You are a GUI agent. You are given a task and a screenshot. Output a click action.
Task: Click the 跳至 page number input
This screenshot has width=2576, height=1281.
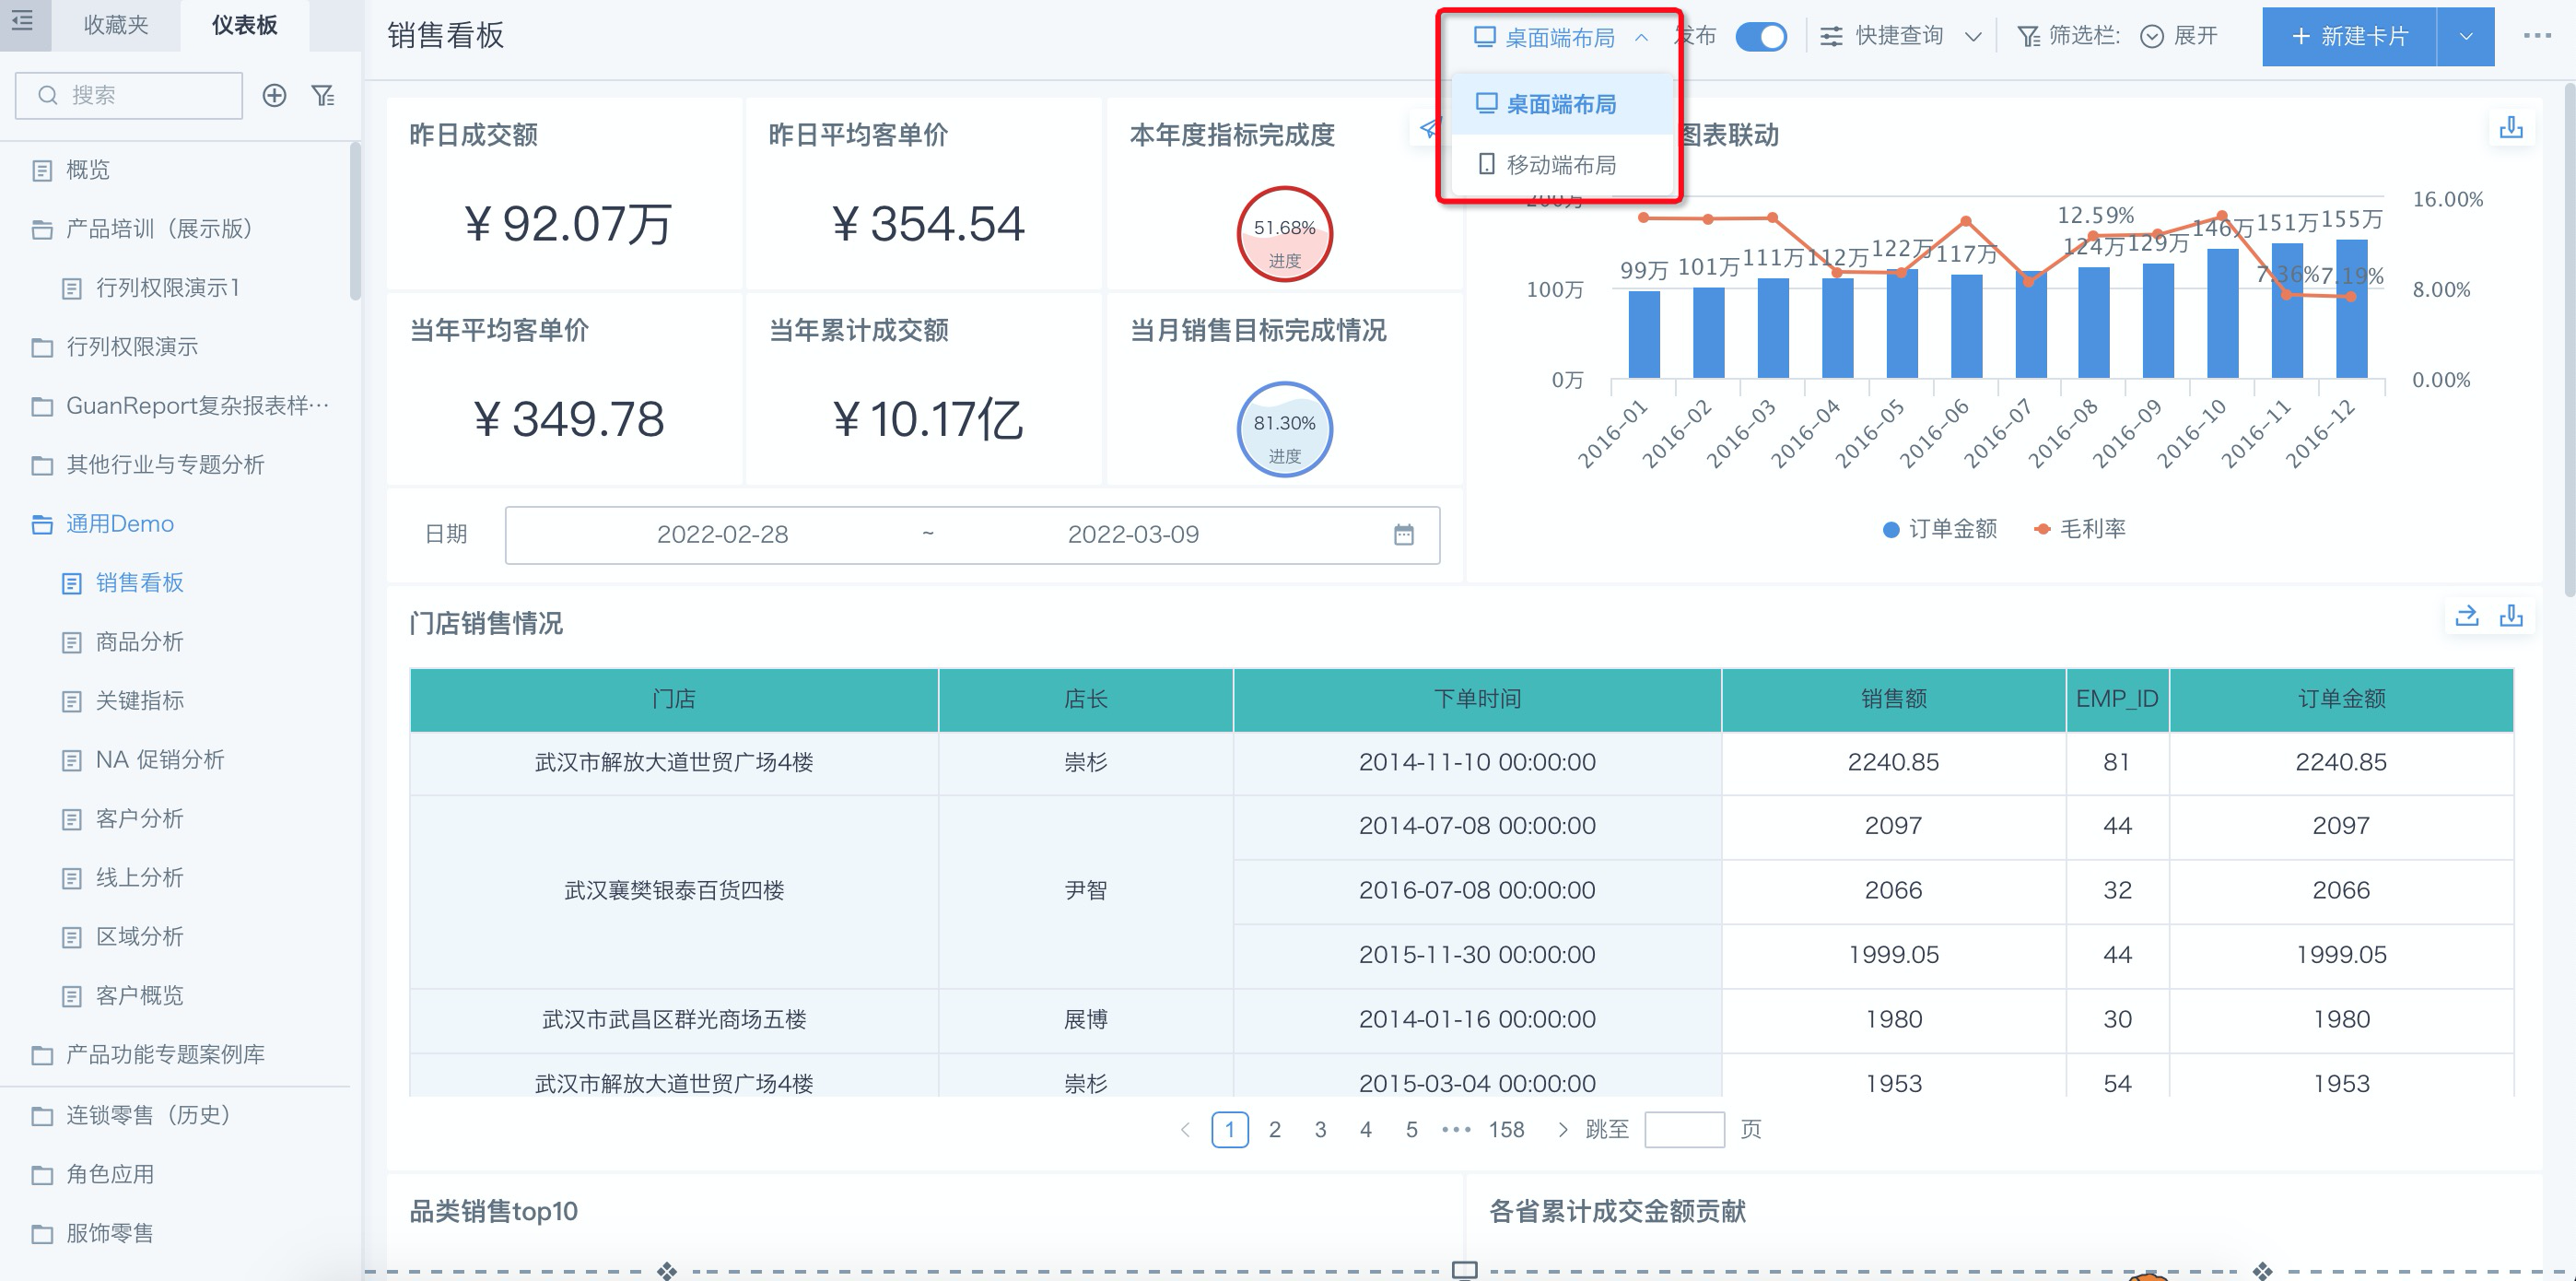point(1684,1130)
